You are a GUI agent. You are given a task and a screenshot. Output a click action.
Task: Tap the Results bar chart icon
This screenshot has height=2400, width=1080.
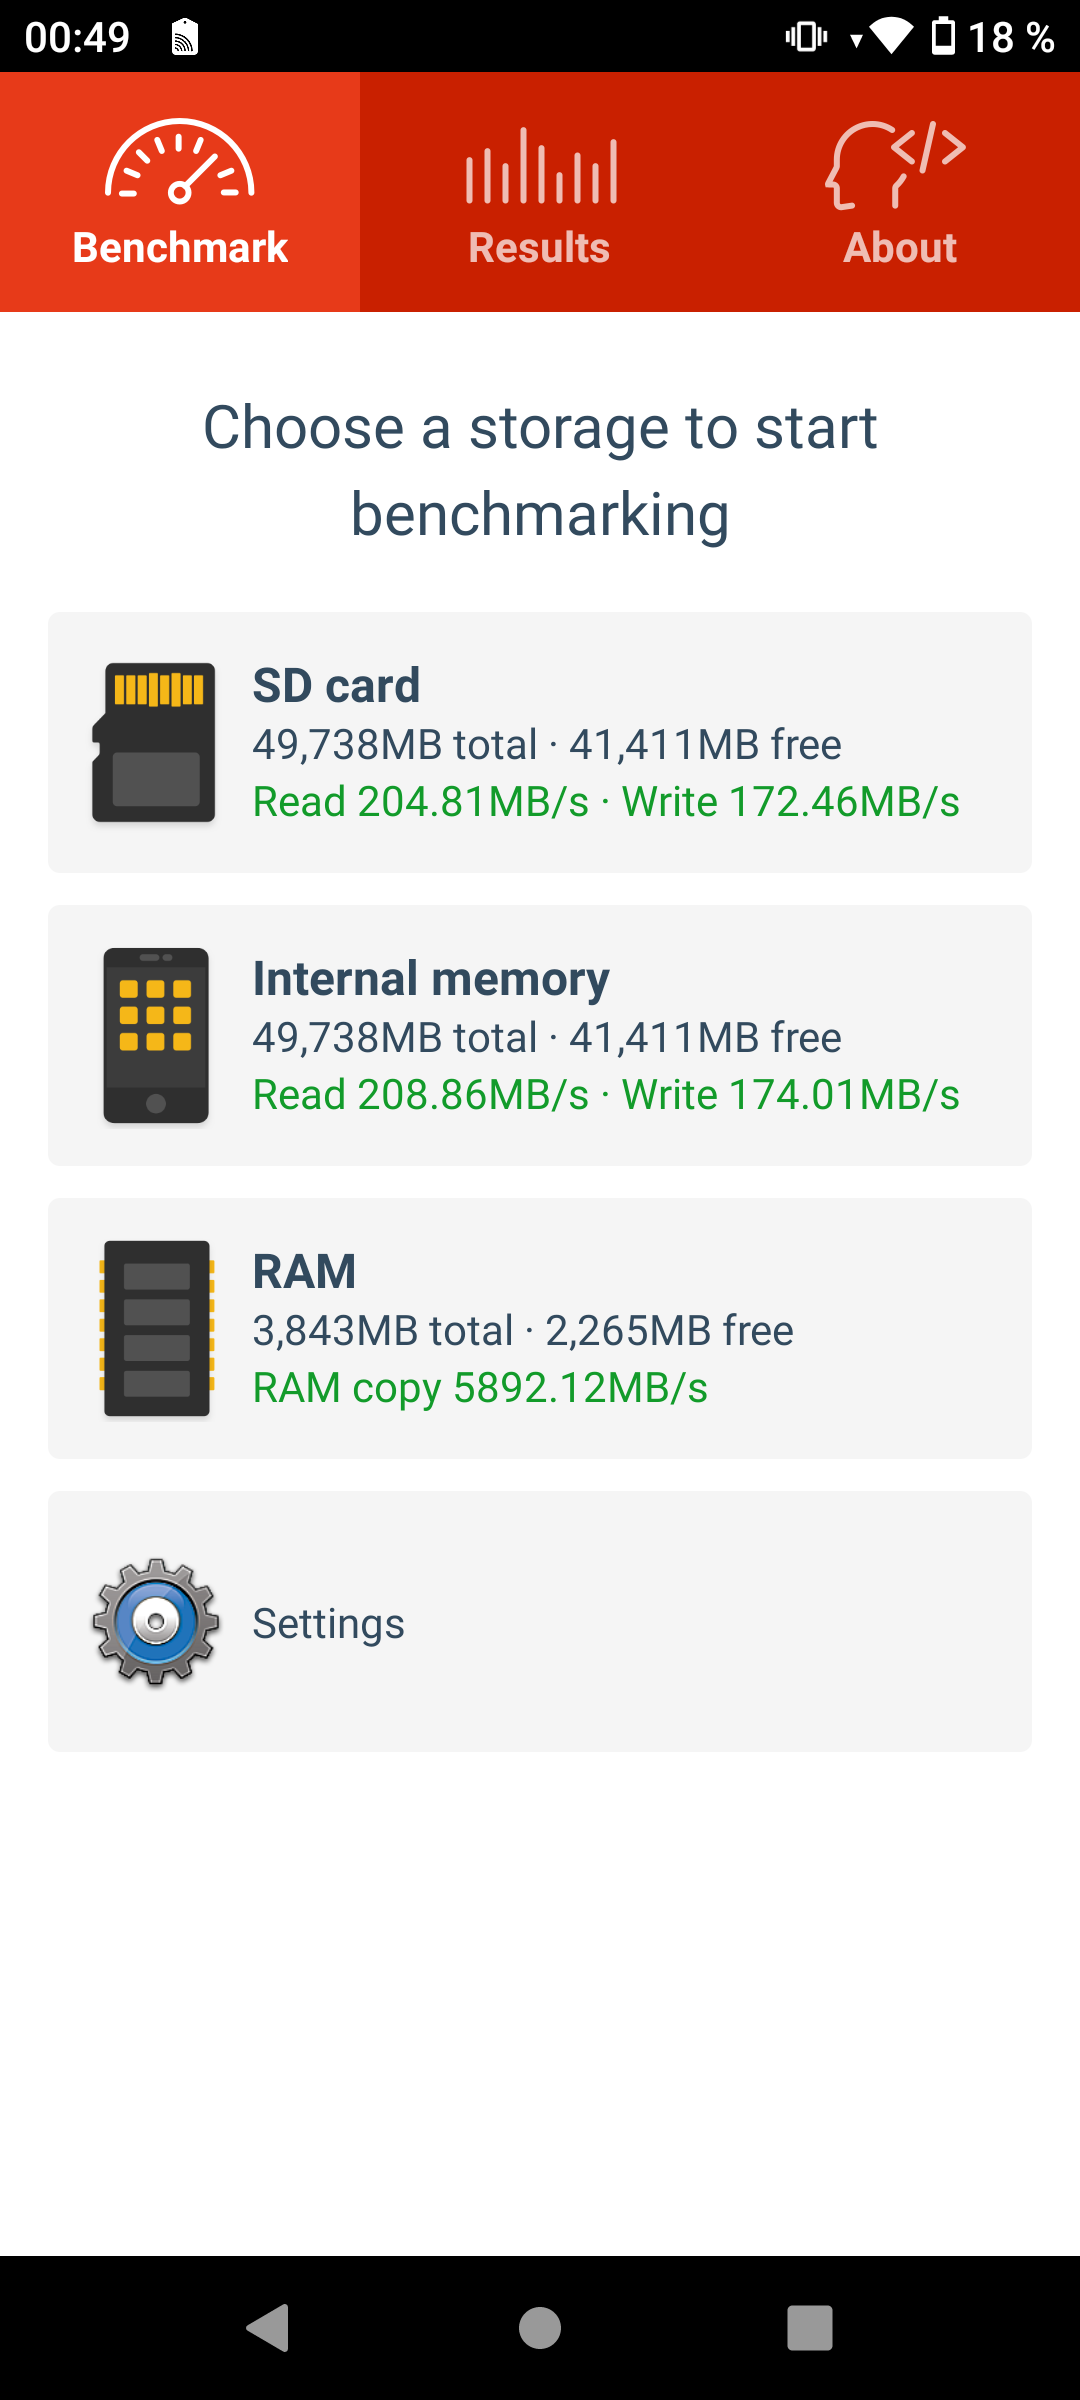click(x=540, y=166)
